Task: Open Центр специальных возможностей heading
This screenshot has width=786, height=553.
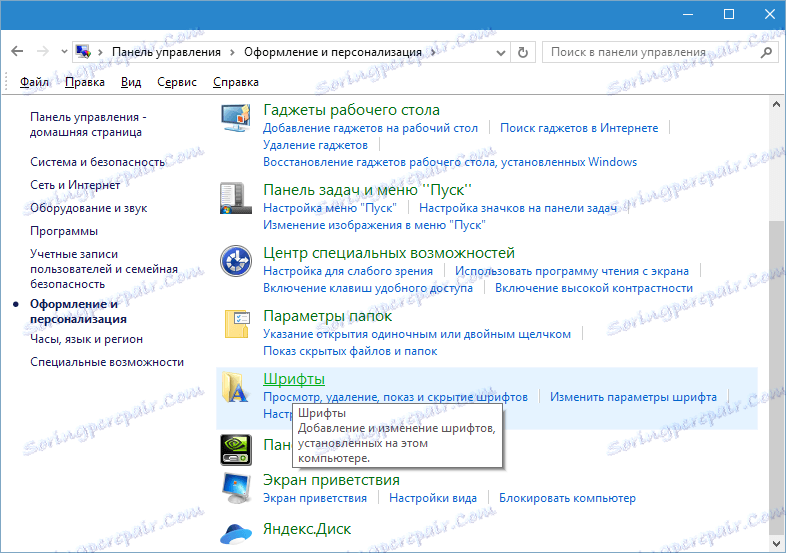Action: (389, 253)
